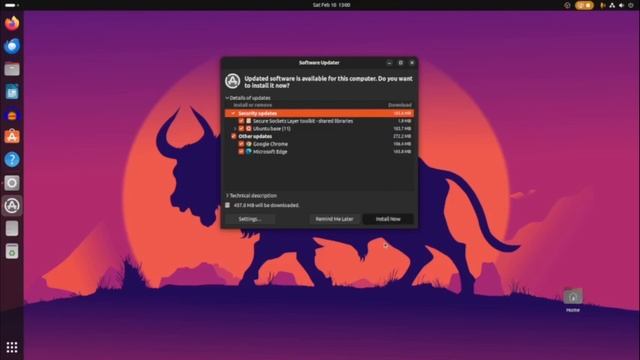Screen dimensions: 640x360
Task: Click the Download column header
Action: tap(400, 105)
